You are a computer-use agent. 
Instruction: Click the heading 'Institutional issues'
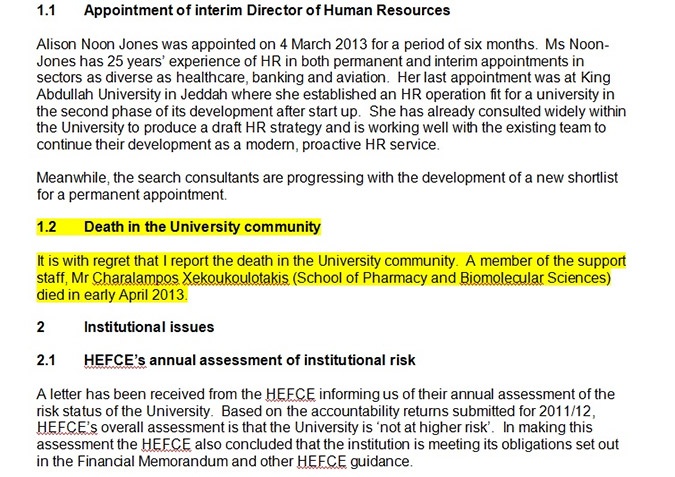click(149, 327)
